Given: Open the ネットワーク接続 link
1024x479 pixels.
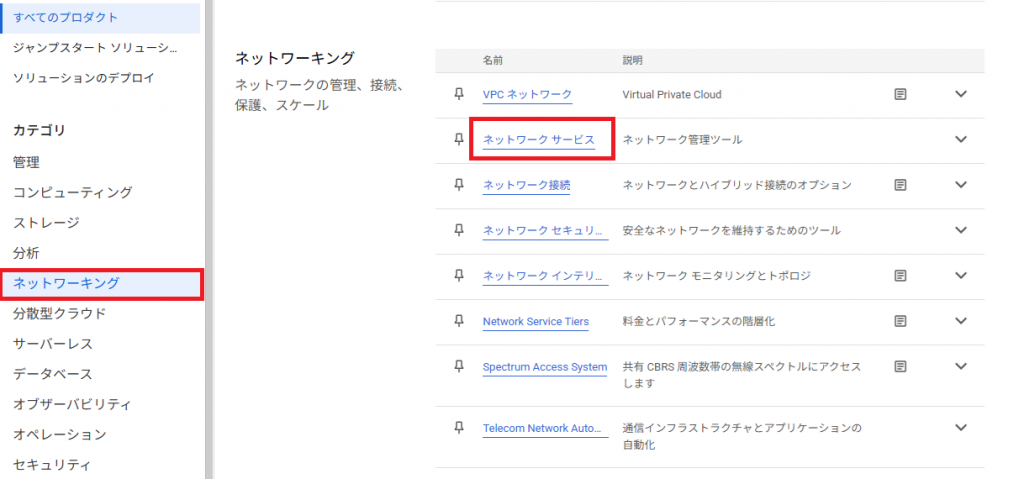Looking at the screenshot, I should pos(526,185).
